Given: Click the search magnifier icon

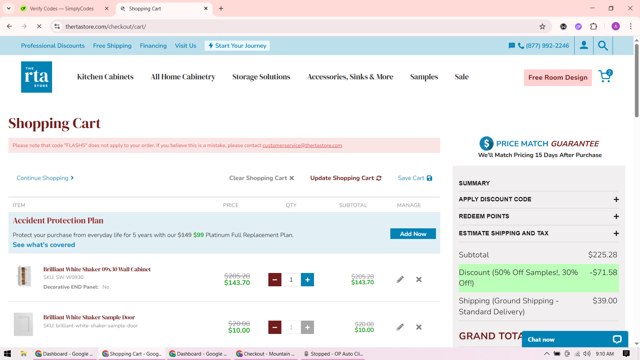Looking at the screenshot, I should 603,46.
